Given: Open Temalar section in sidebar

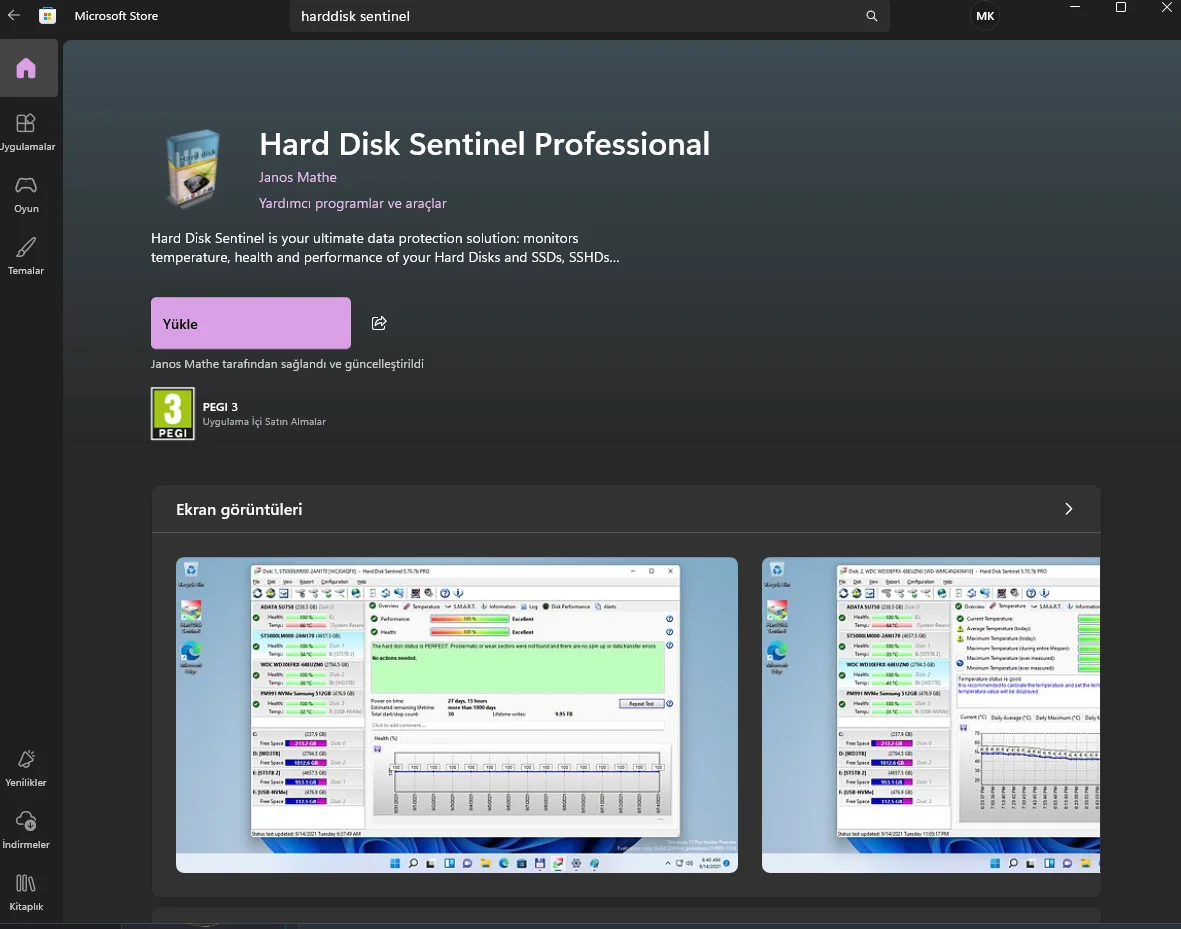Looking at the screenshot, I should click(26, 256).
